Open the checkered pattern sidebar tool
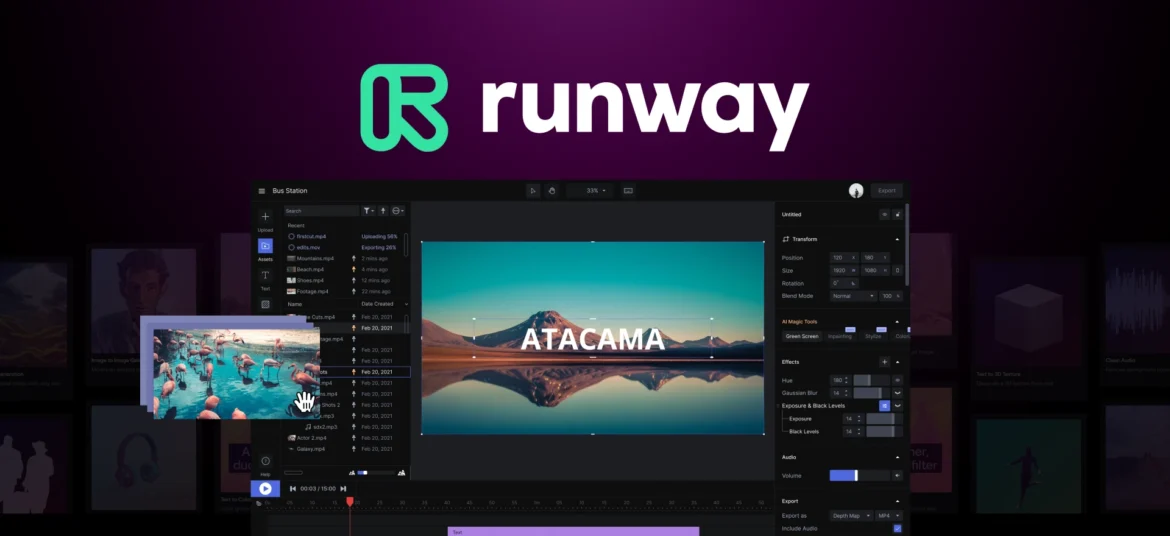Screen dimensions: 1170x536 click(x=265, y=305)
